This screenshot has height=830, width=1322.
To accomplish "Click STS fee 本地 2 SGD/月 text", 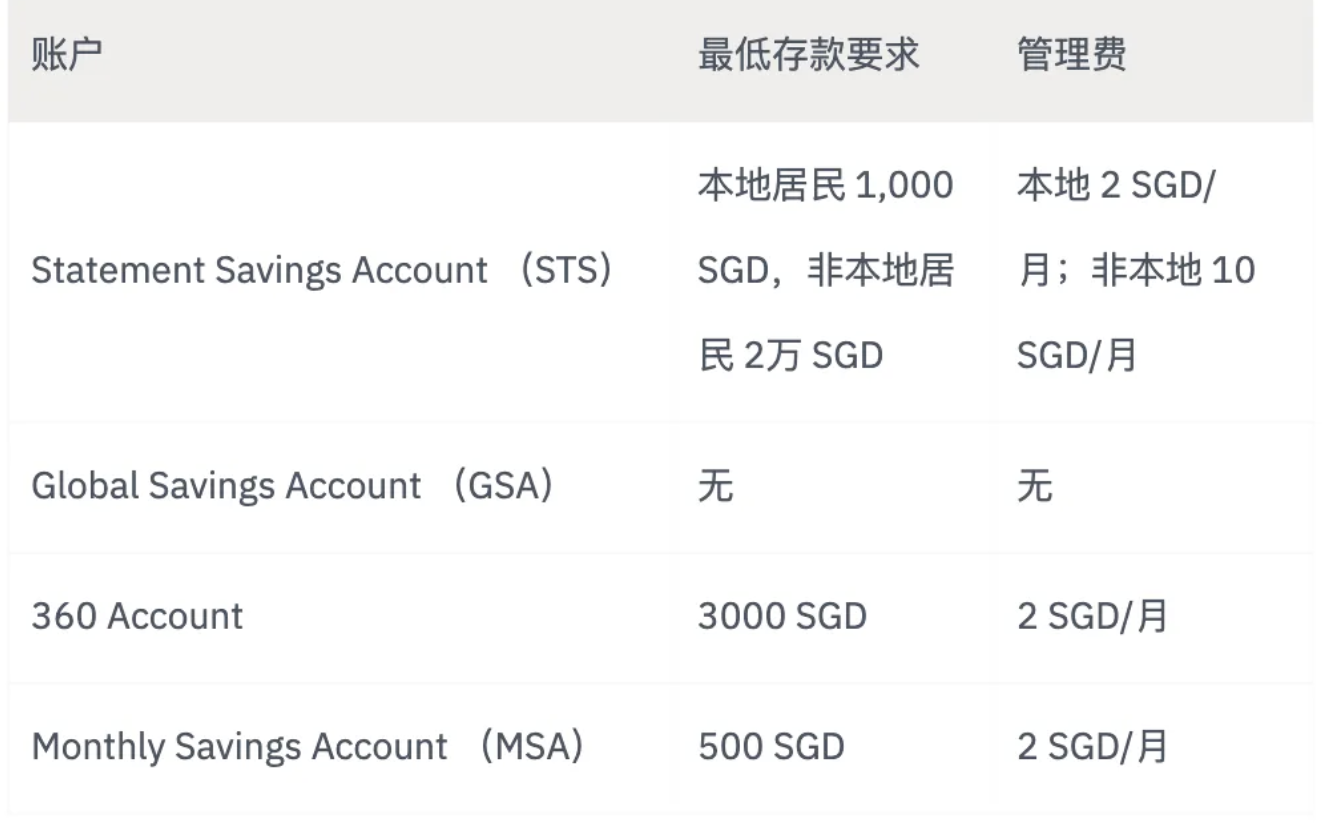I will [1114, 186].
